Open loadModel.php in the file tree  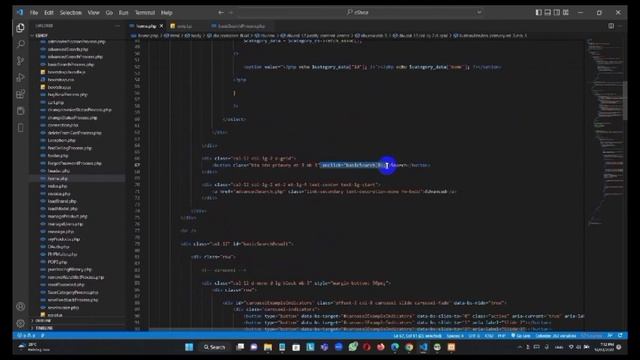pos(62,209)
